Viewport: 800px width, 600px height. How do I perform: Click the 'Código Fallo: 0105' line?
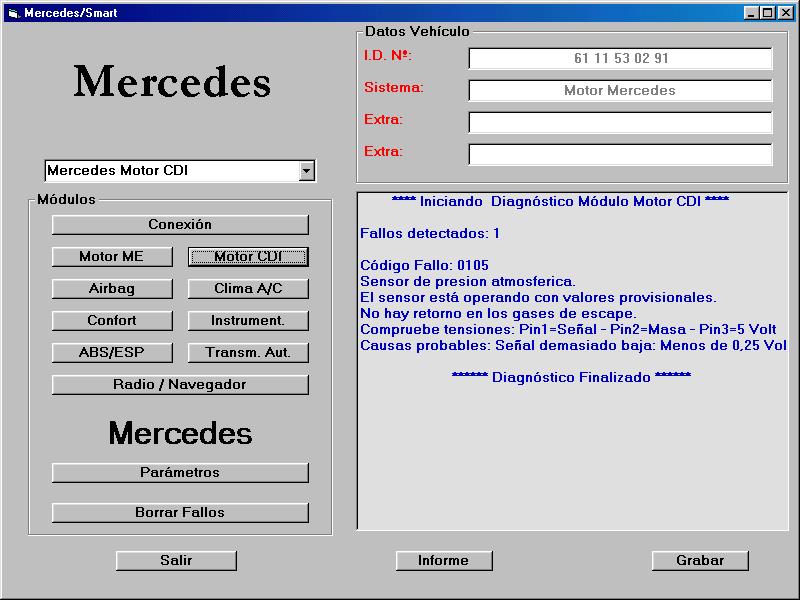click(x=424, y=265)
